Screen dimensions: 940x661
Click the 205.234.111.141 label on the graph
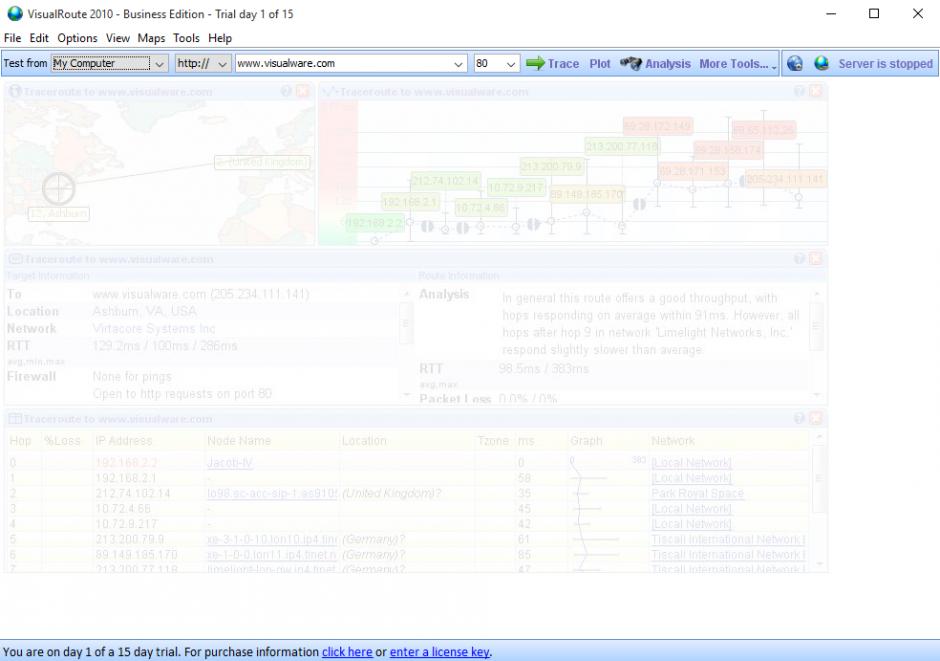point(785,179)
